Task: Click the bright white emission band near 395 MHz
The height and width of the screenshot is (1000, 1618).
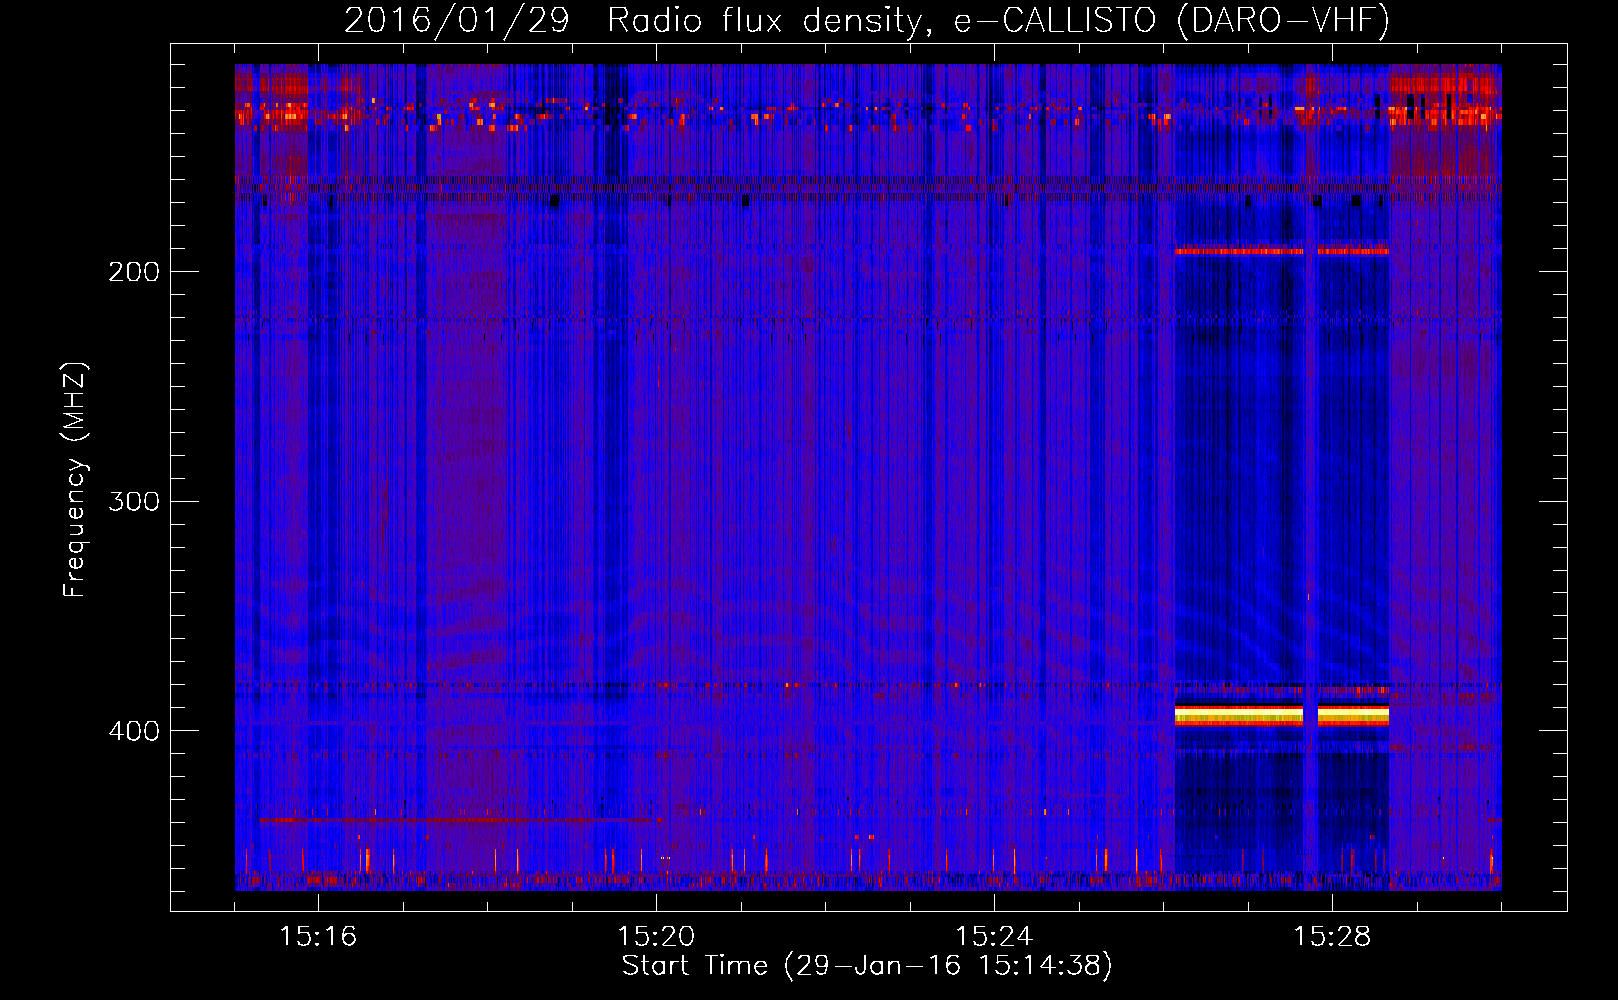Action: [1282, 714]
